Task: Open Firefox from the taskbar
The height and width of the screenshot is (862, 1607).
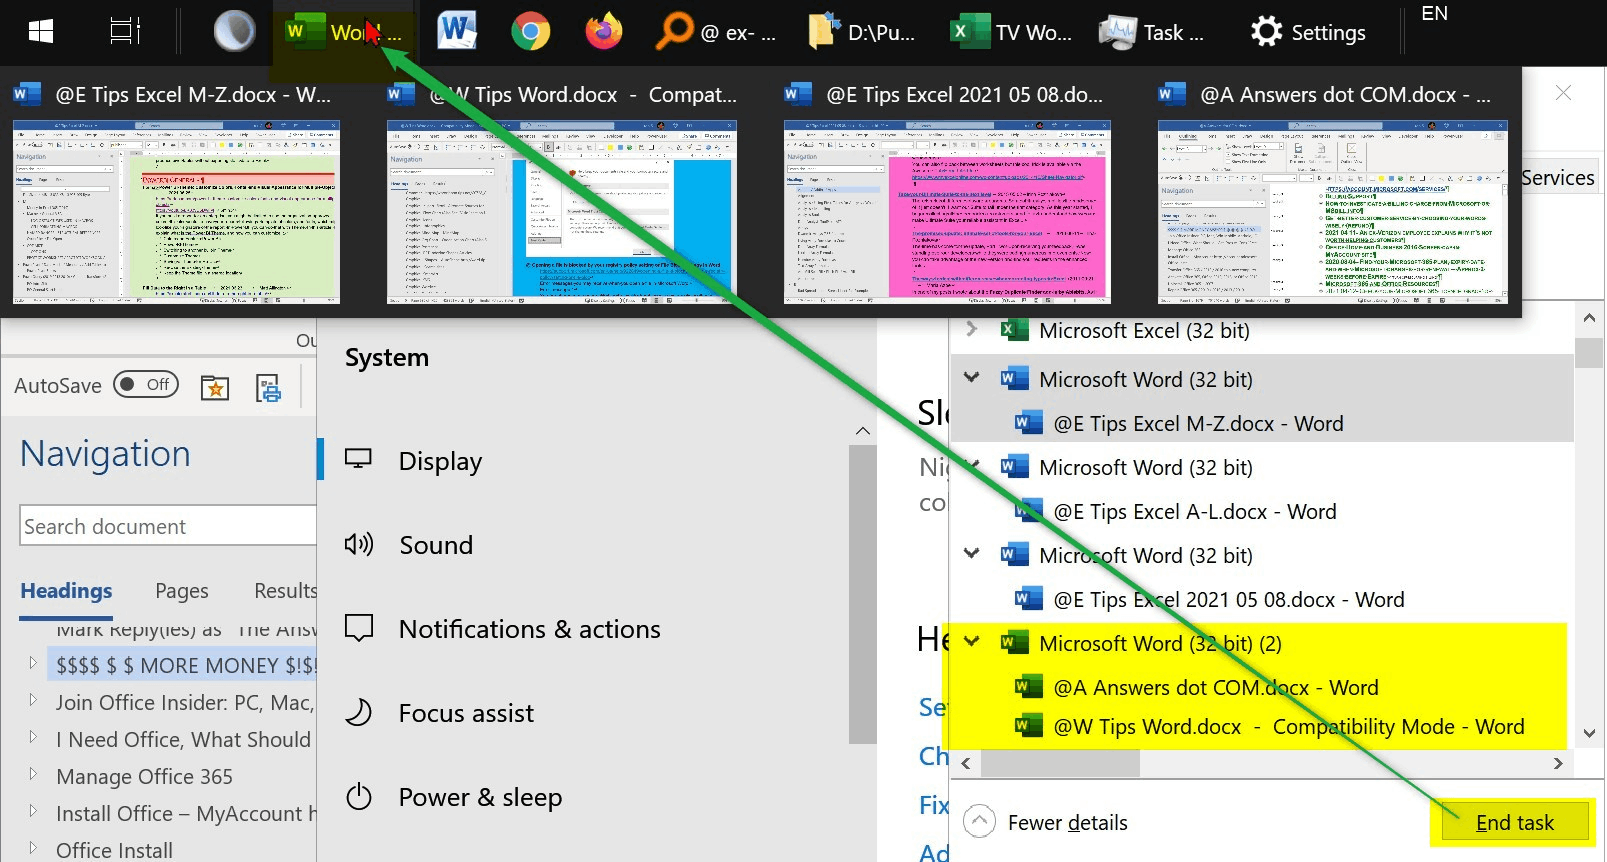Action: [603, 32]
